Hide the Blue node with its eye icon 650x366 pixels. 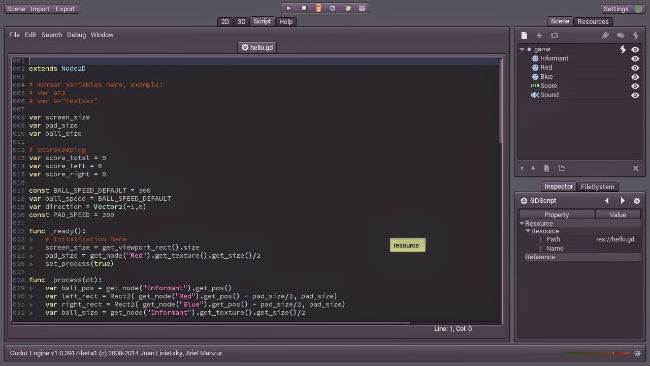pyautogui.click(x=635, y=77)
